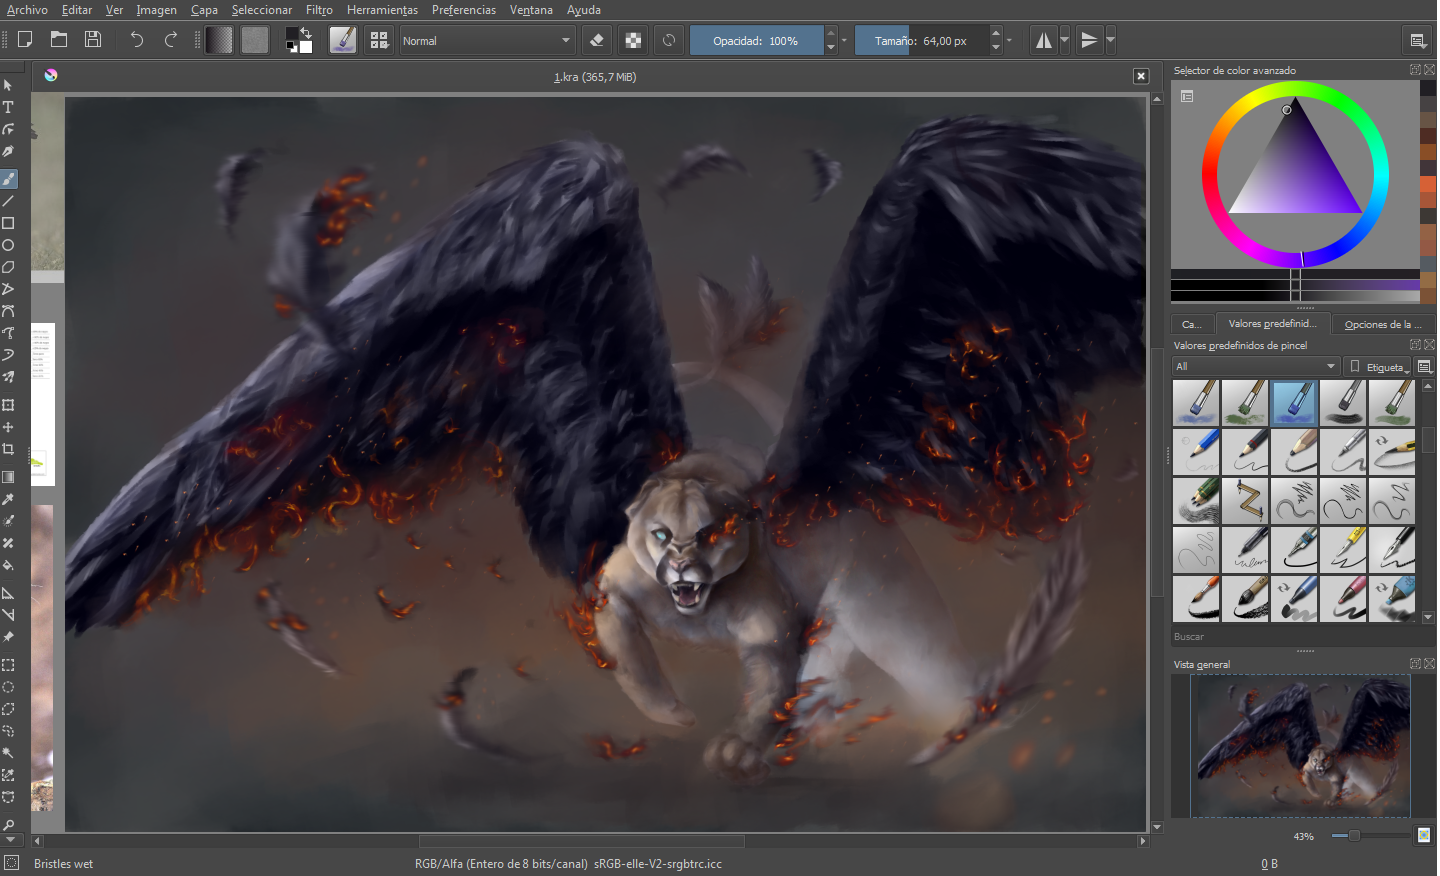Switch to Opciones de la herramienta tab
The height and width of the screenshot is (876, 1440).
tap(1383, 324)
